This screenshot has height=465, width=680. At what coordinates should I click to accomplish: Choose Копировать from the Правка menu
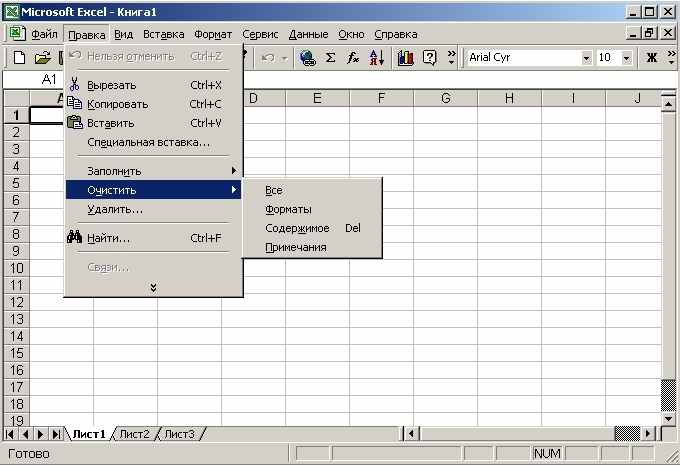(153, 104)
